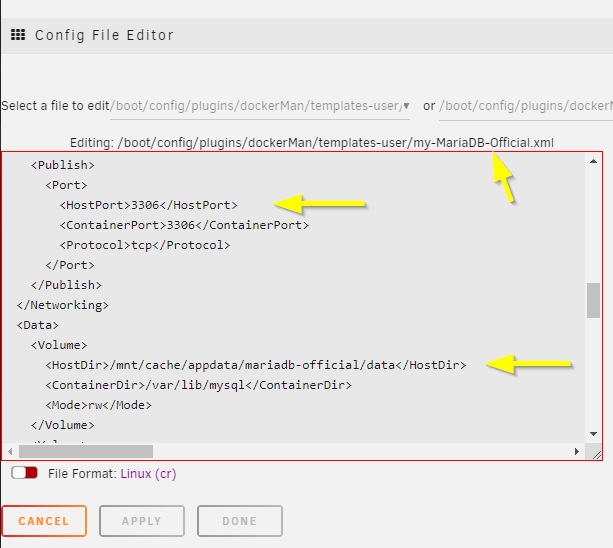Viewport: 613px width, 548px height.
Task: Click the '<Port>' opening tag line
Action: coord(66,185)
